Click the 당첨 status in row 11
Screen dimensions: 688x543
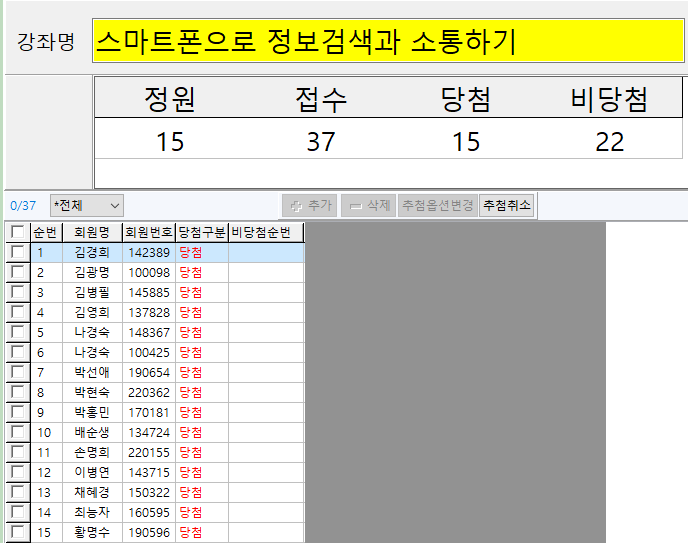tap(191, 453)
